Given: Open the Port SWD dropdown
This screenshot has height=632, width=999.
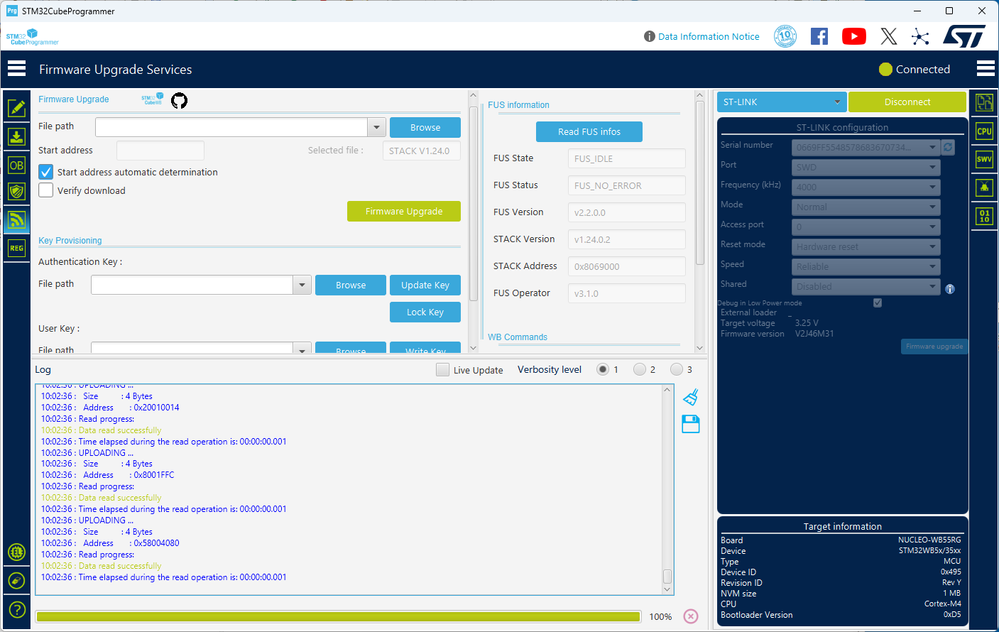Looking at the screenshot, I should click(866, 167).
